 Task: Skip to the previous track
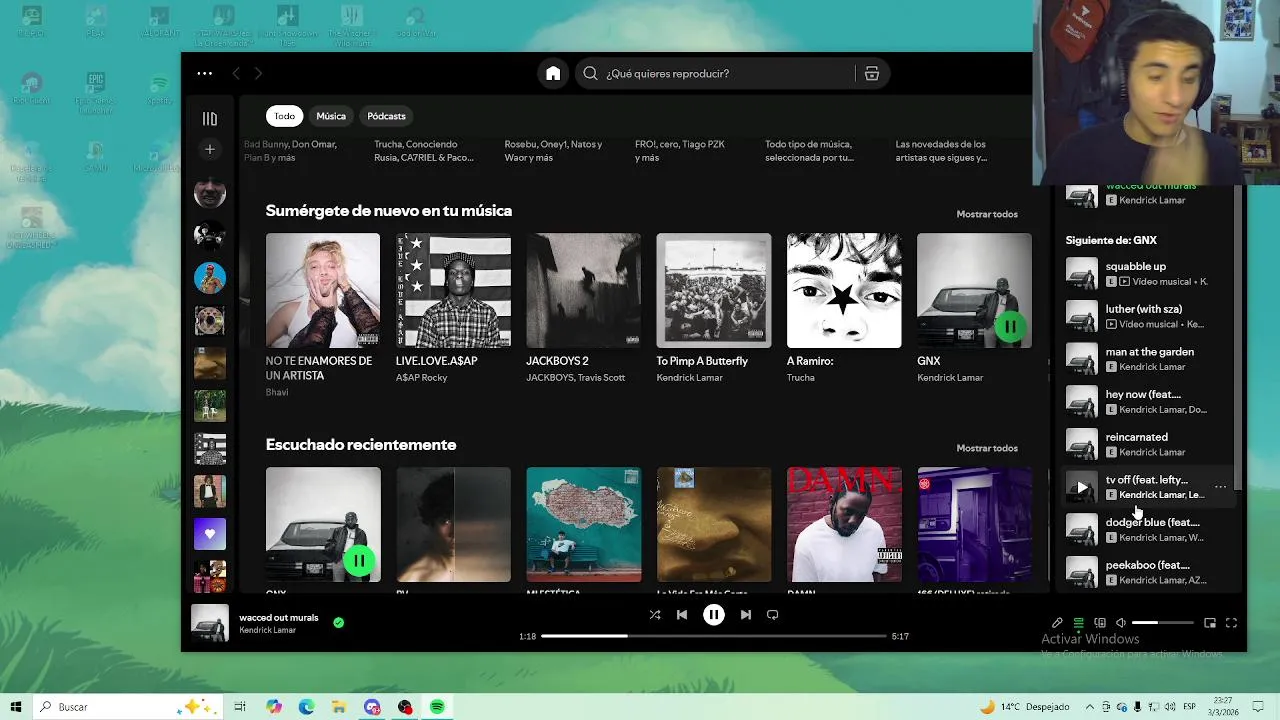click(682, 615)
